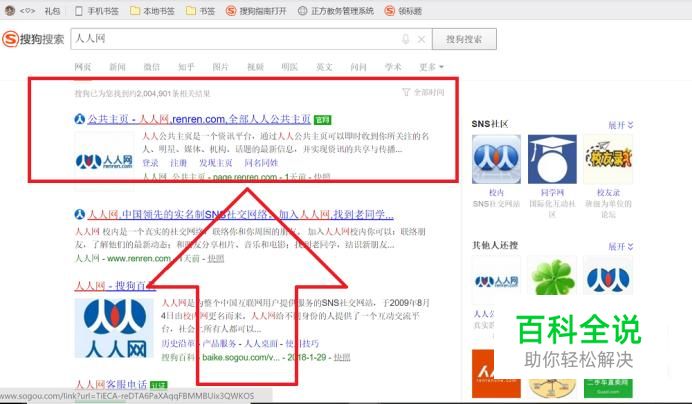Open the 校友录 text link
The height and width of the screenshot is (404, 692).
click(608, 193)
